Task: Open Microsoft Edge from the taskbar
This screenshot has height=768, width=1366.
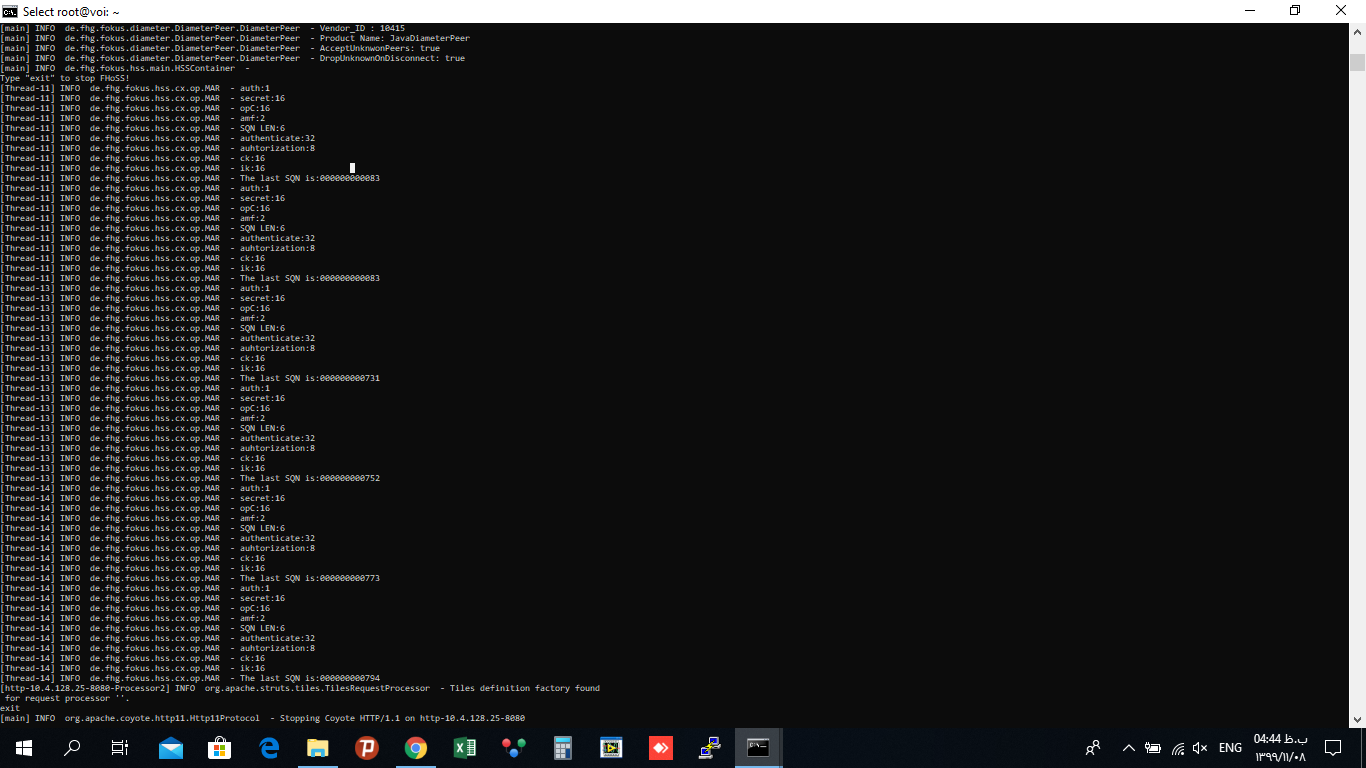Action: [x=269, y=747]
